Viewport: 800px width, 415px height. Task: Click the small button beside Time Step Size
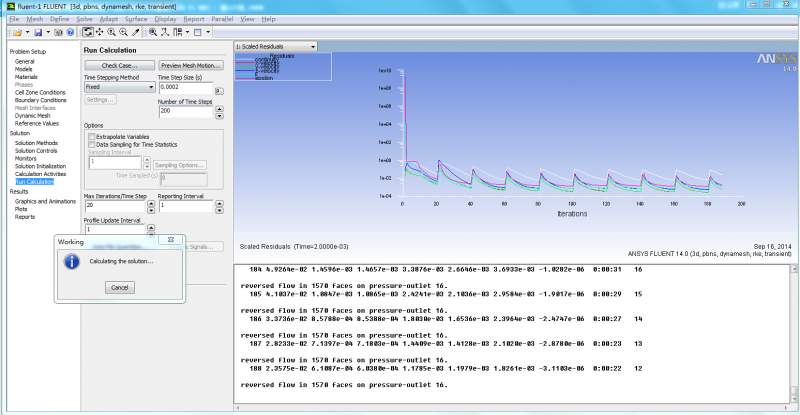219,91
